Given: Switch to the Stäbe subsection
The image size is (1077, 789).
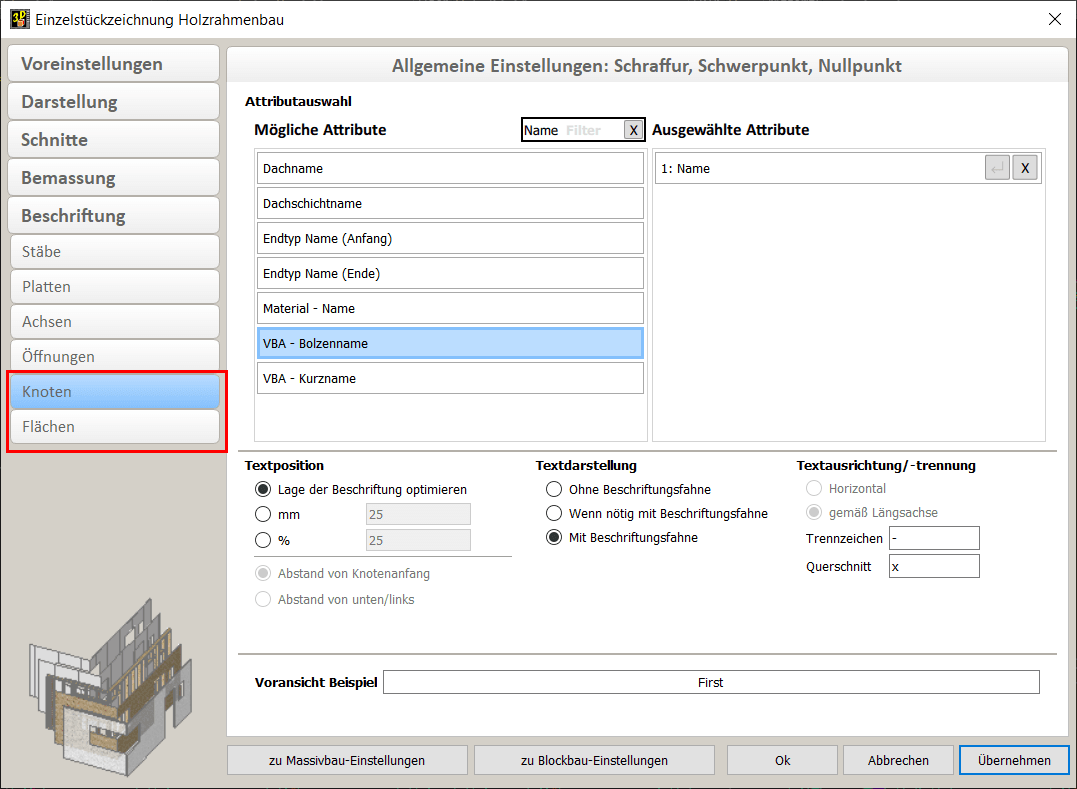Looking at the screenshot, I should pos(115,251).
